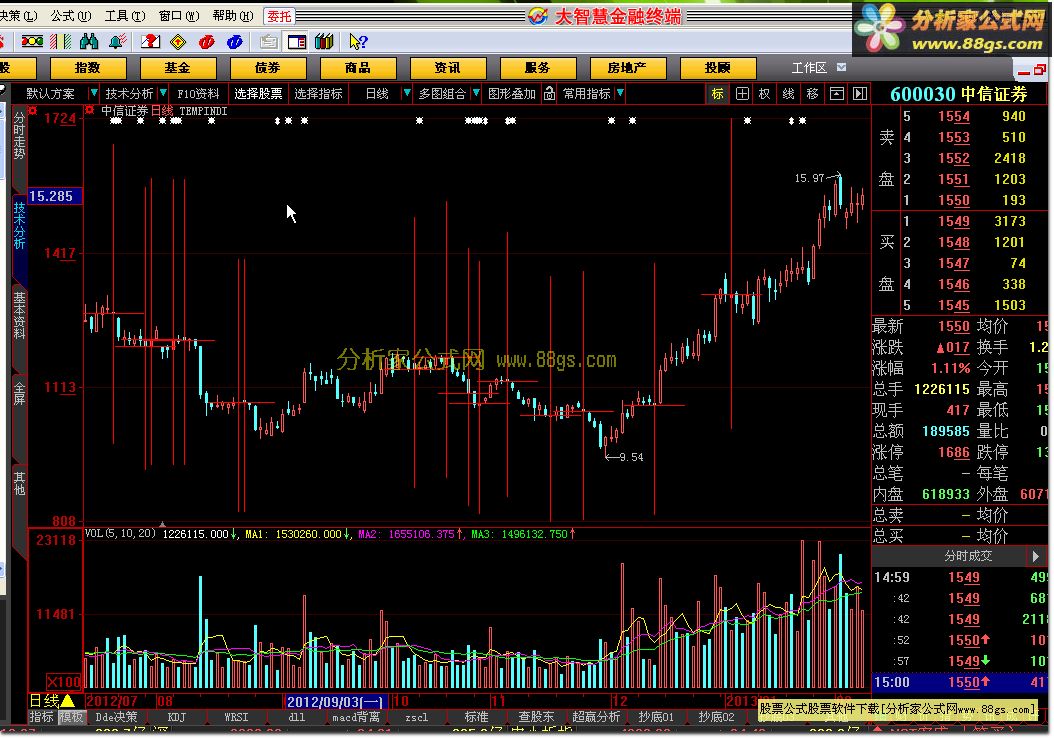Viewport: 1054px width, 738px height.
Task: Click the striped bars toolbar icon
Action: (60, 42)
